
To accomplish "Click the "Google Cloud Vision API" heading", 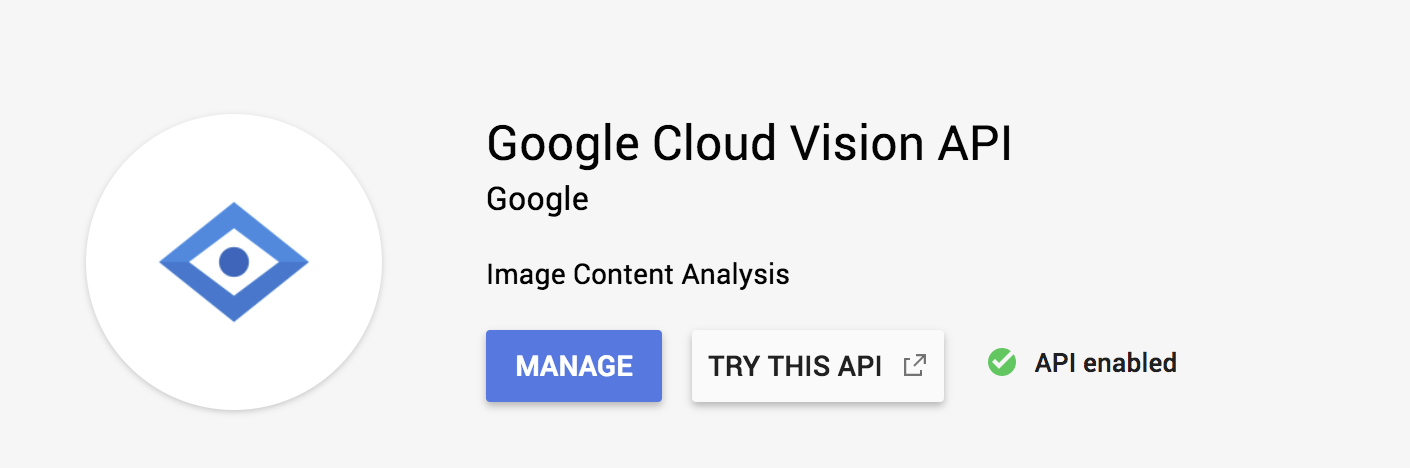I will coord(749,144).
